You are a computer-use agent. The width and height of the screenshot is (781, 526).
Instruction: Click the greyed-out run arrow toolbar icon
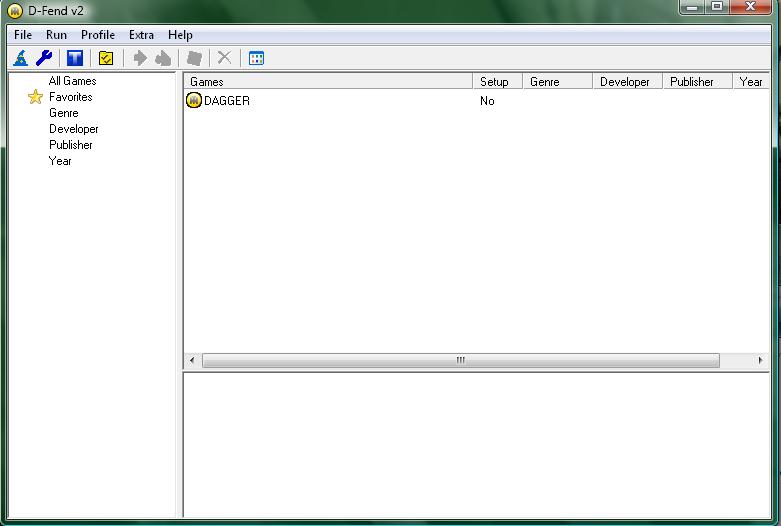(x=140, y=58)
